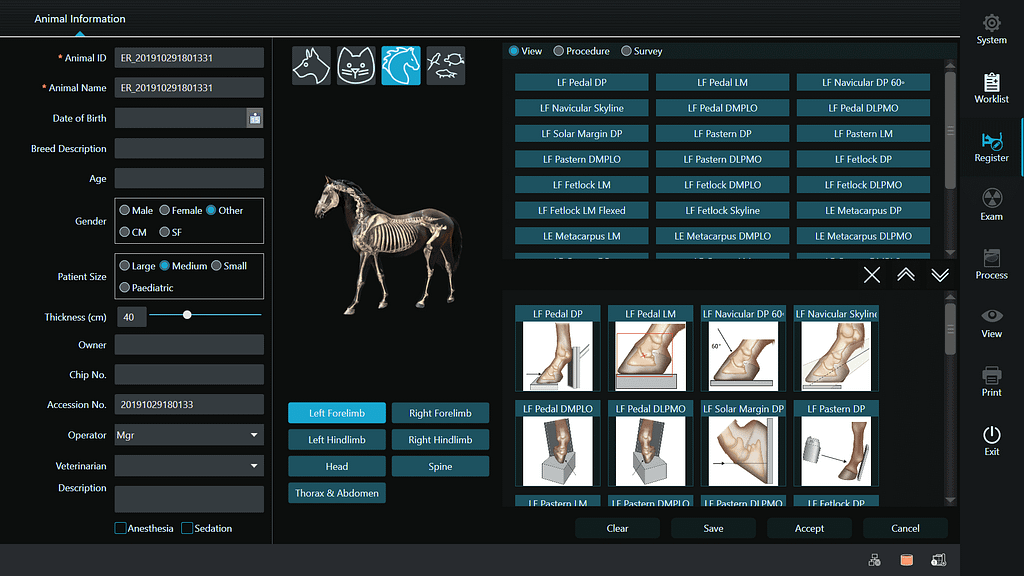This screenshot has width=1024, height=576.
Task: Click the calendar icon for Date of Birth
Action: coord(255,119)
